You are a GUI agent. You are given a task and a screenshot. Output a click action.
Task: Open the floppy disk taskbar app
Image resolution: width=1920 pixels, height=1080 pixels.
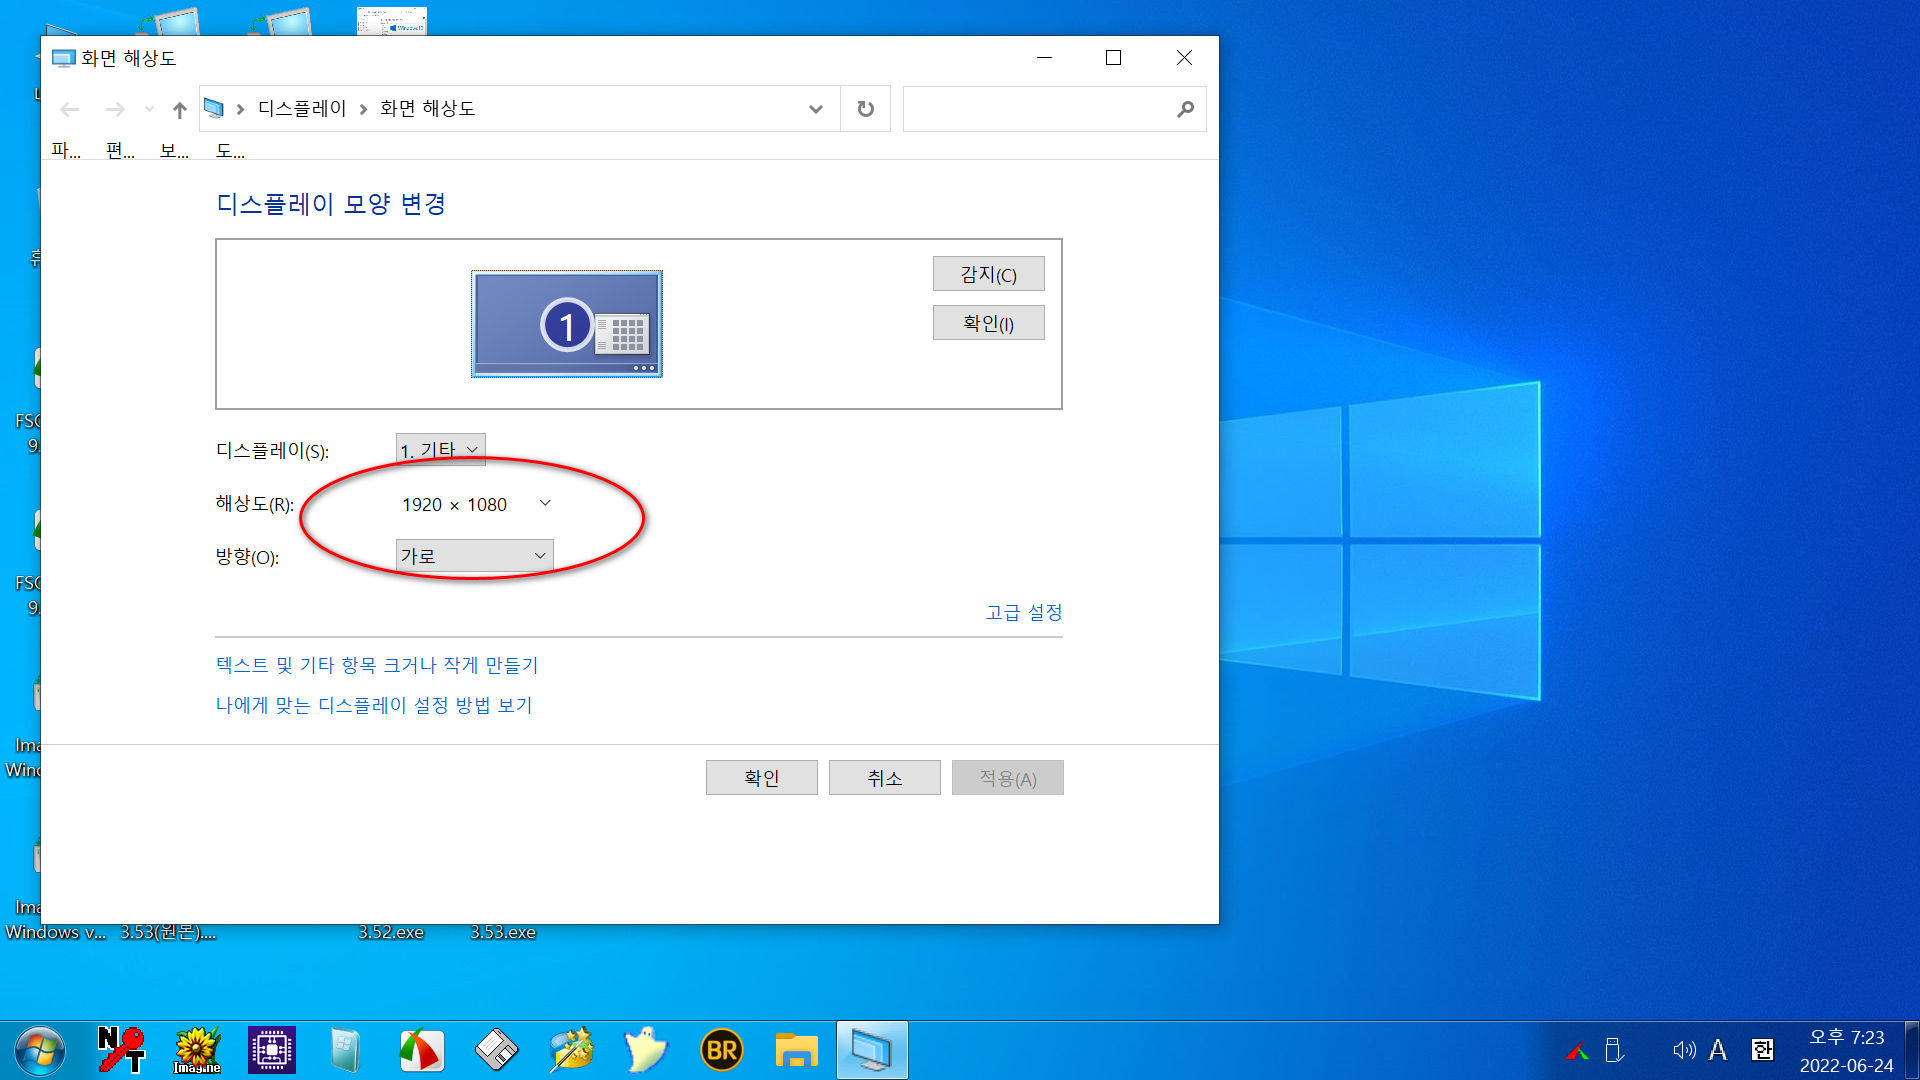point(496,1051)
